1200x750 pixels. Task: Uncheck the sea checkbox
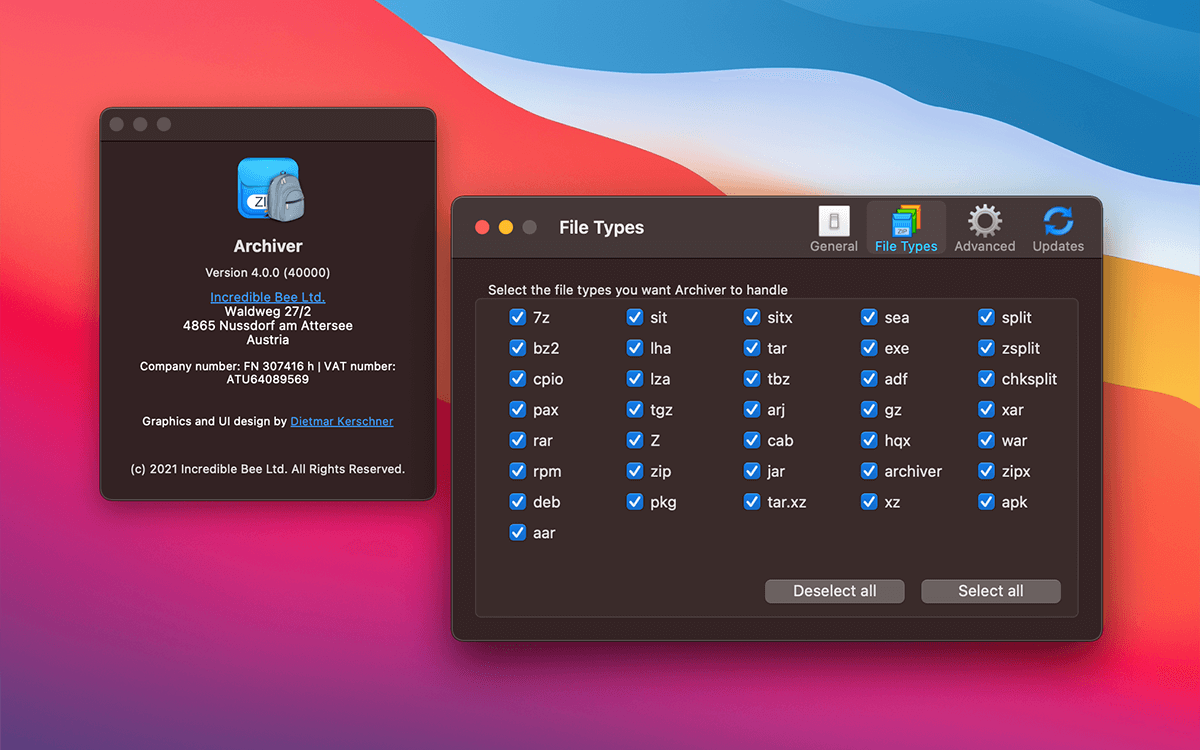pos(869,317)
